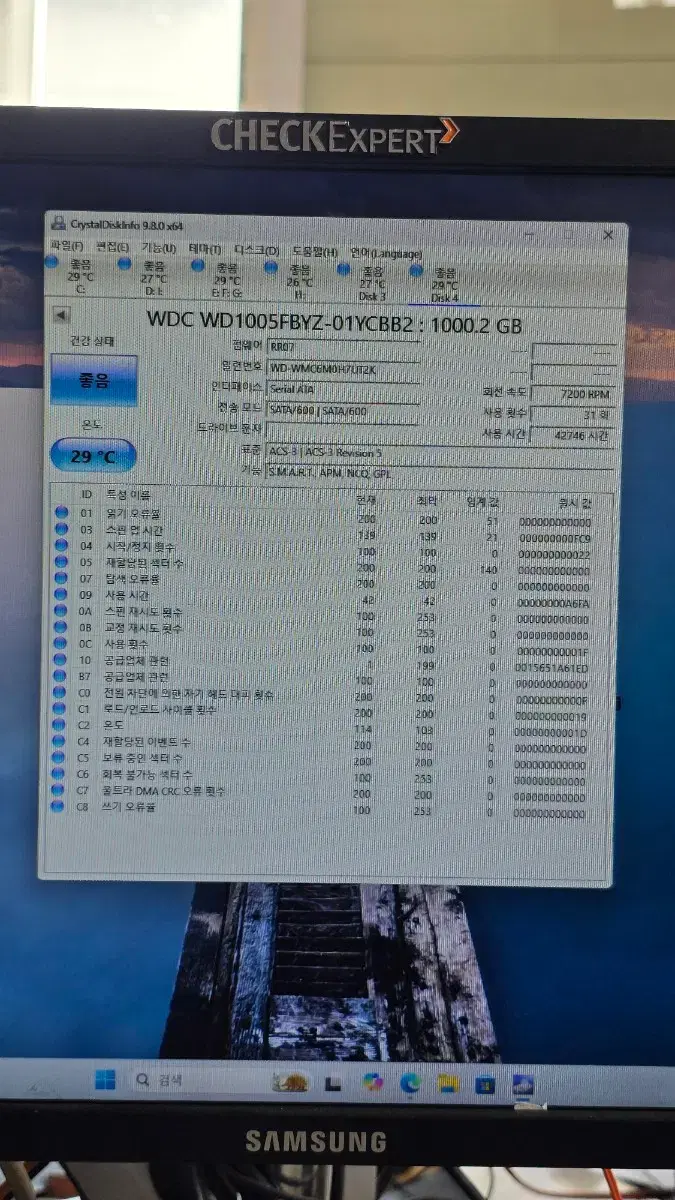675x1200 pixels.
Task: Open the 언어(Language) menu
Action: (385, 253)
